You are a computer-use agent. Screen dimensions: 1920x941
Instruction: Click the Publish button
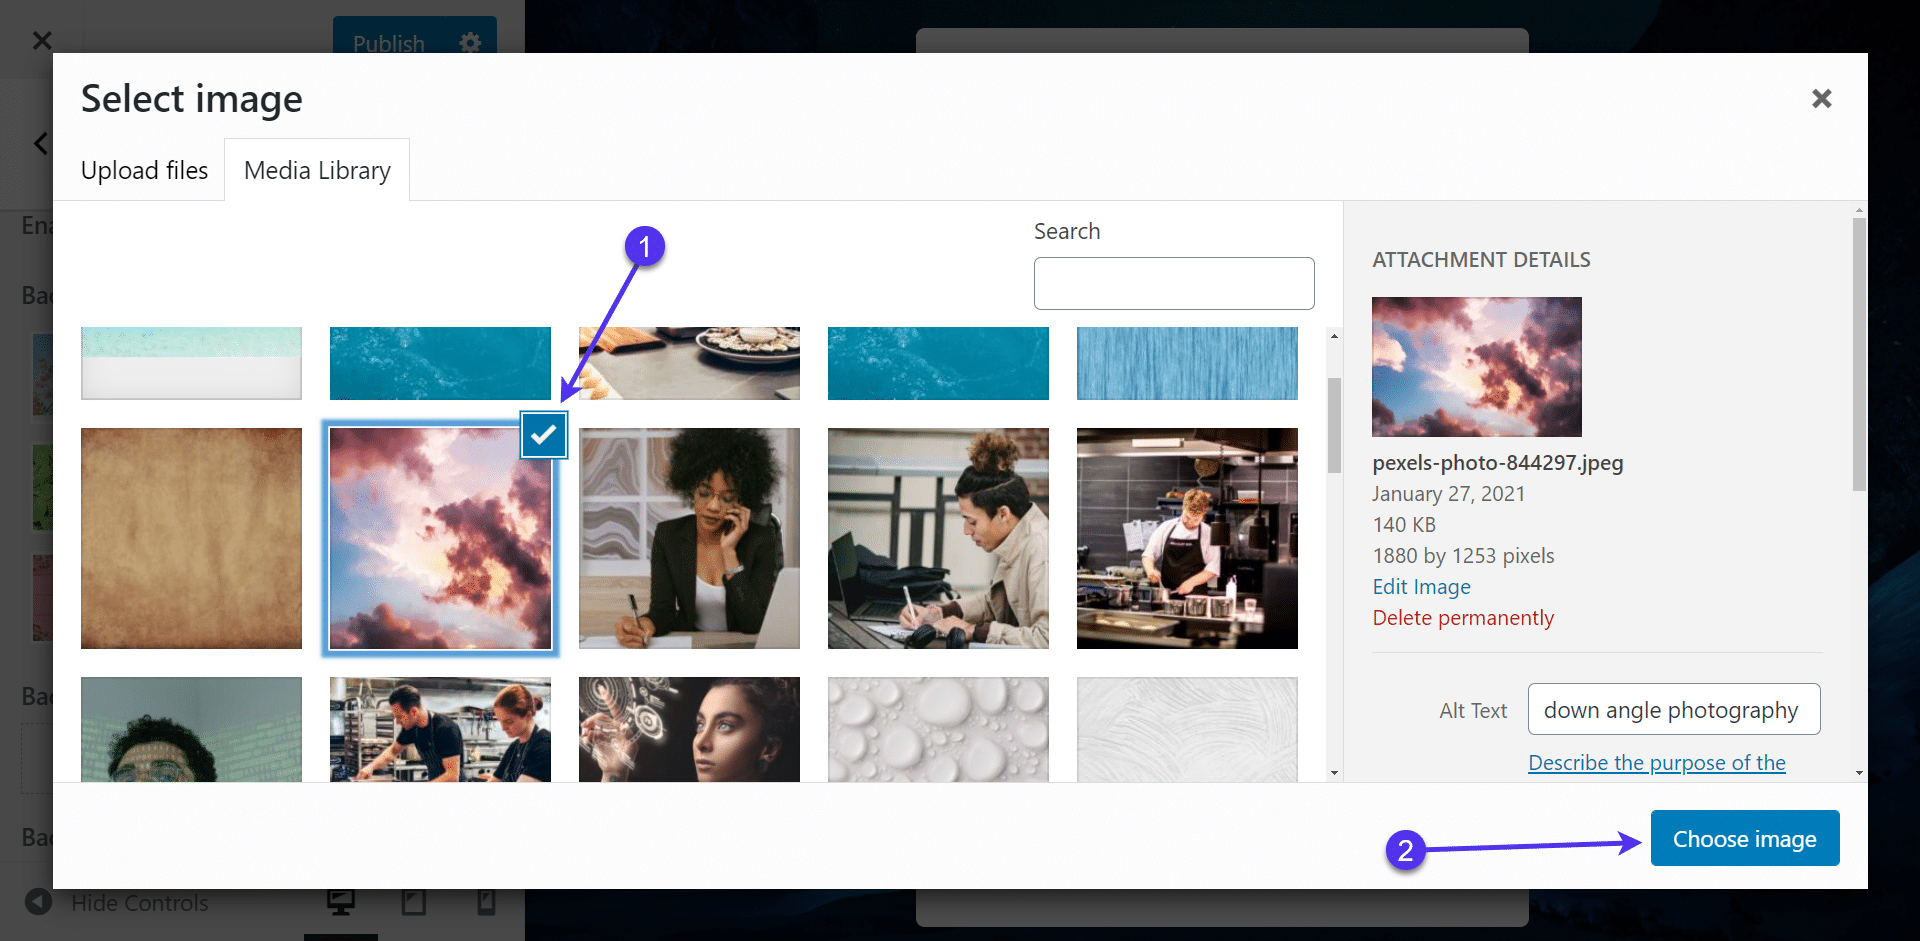pos(390,43)
